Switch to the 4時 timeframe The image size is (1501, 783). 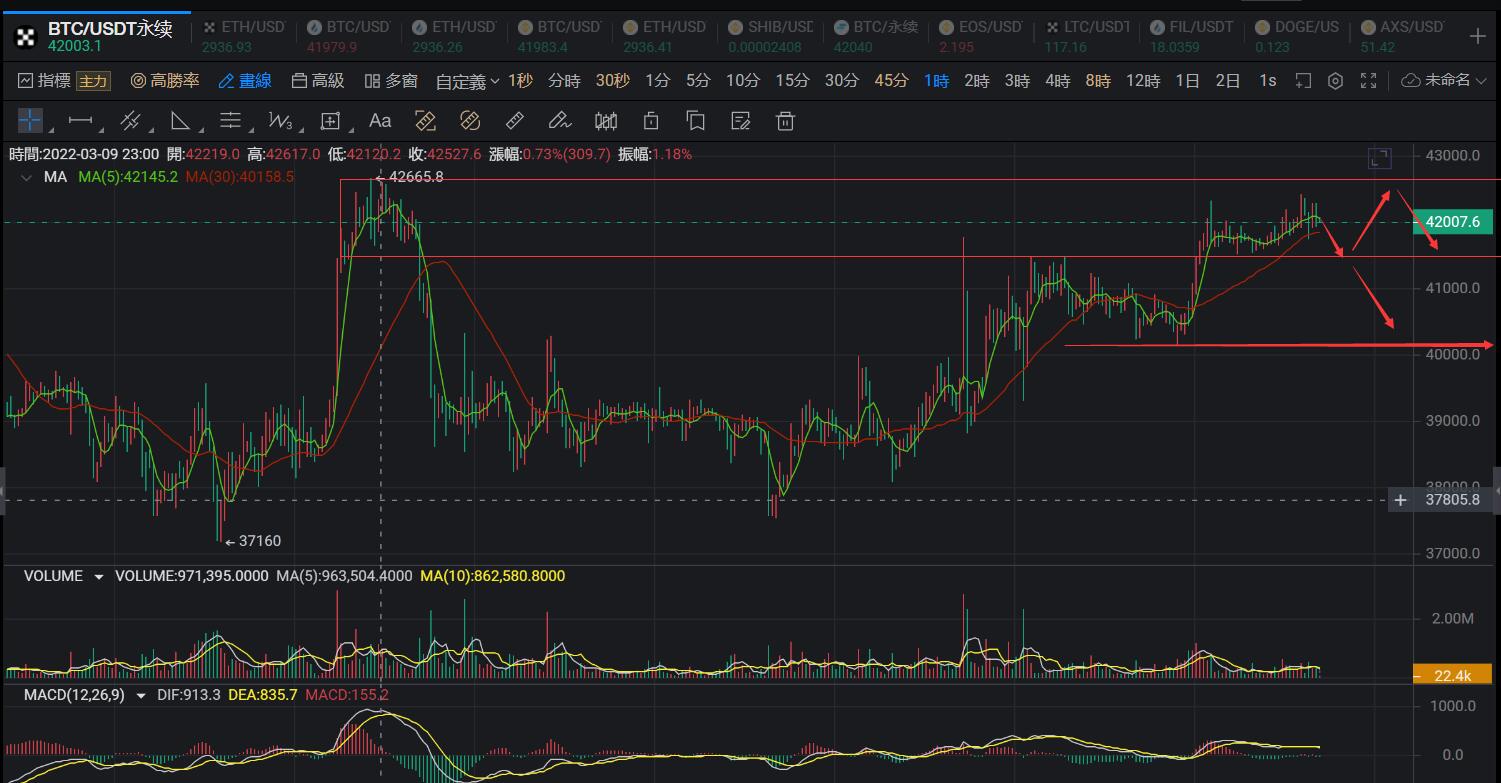pyautogui.click(x=1057, y=81)
